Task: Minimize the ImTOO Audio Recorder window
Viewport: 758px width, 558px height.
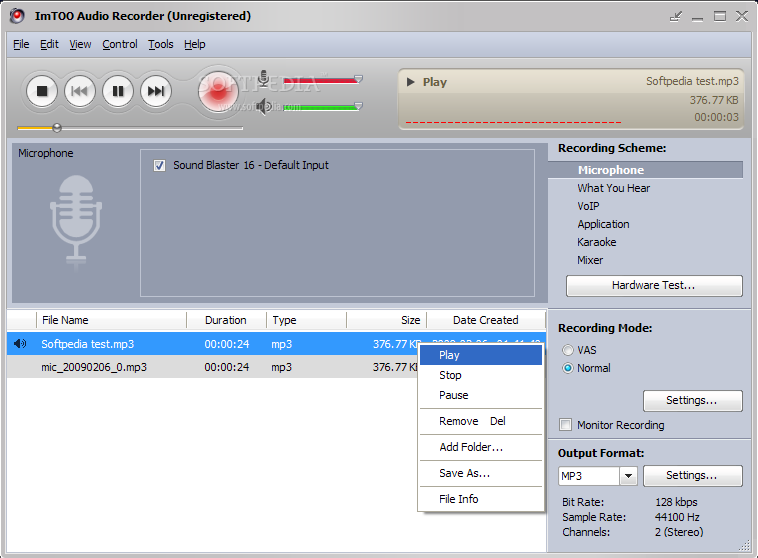Action: tap(697, 19)
